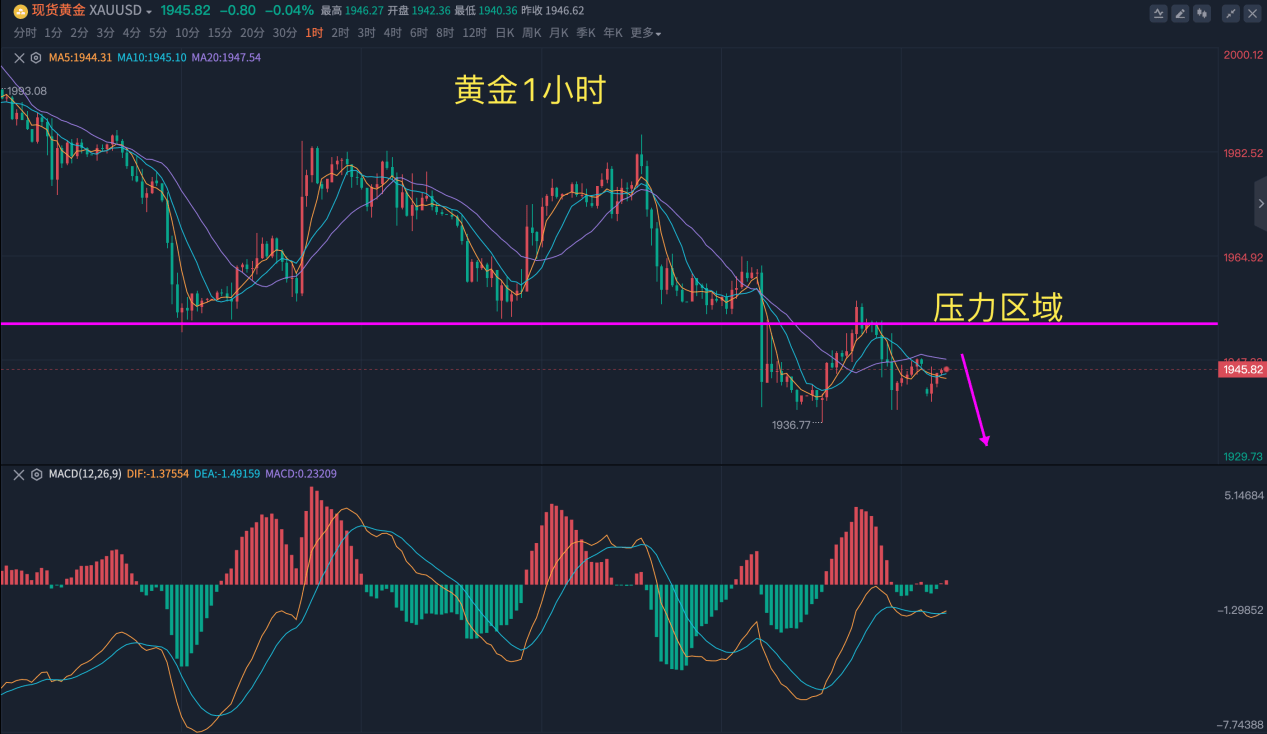This screenshot has width=1267, height=734.
Task: Switch to the 15分 timeframe
Action: (220, 33)
